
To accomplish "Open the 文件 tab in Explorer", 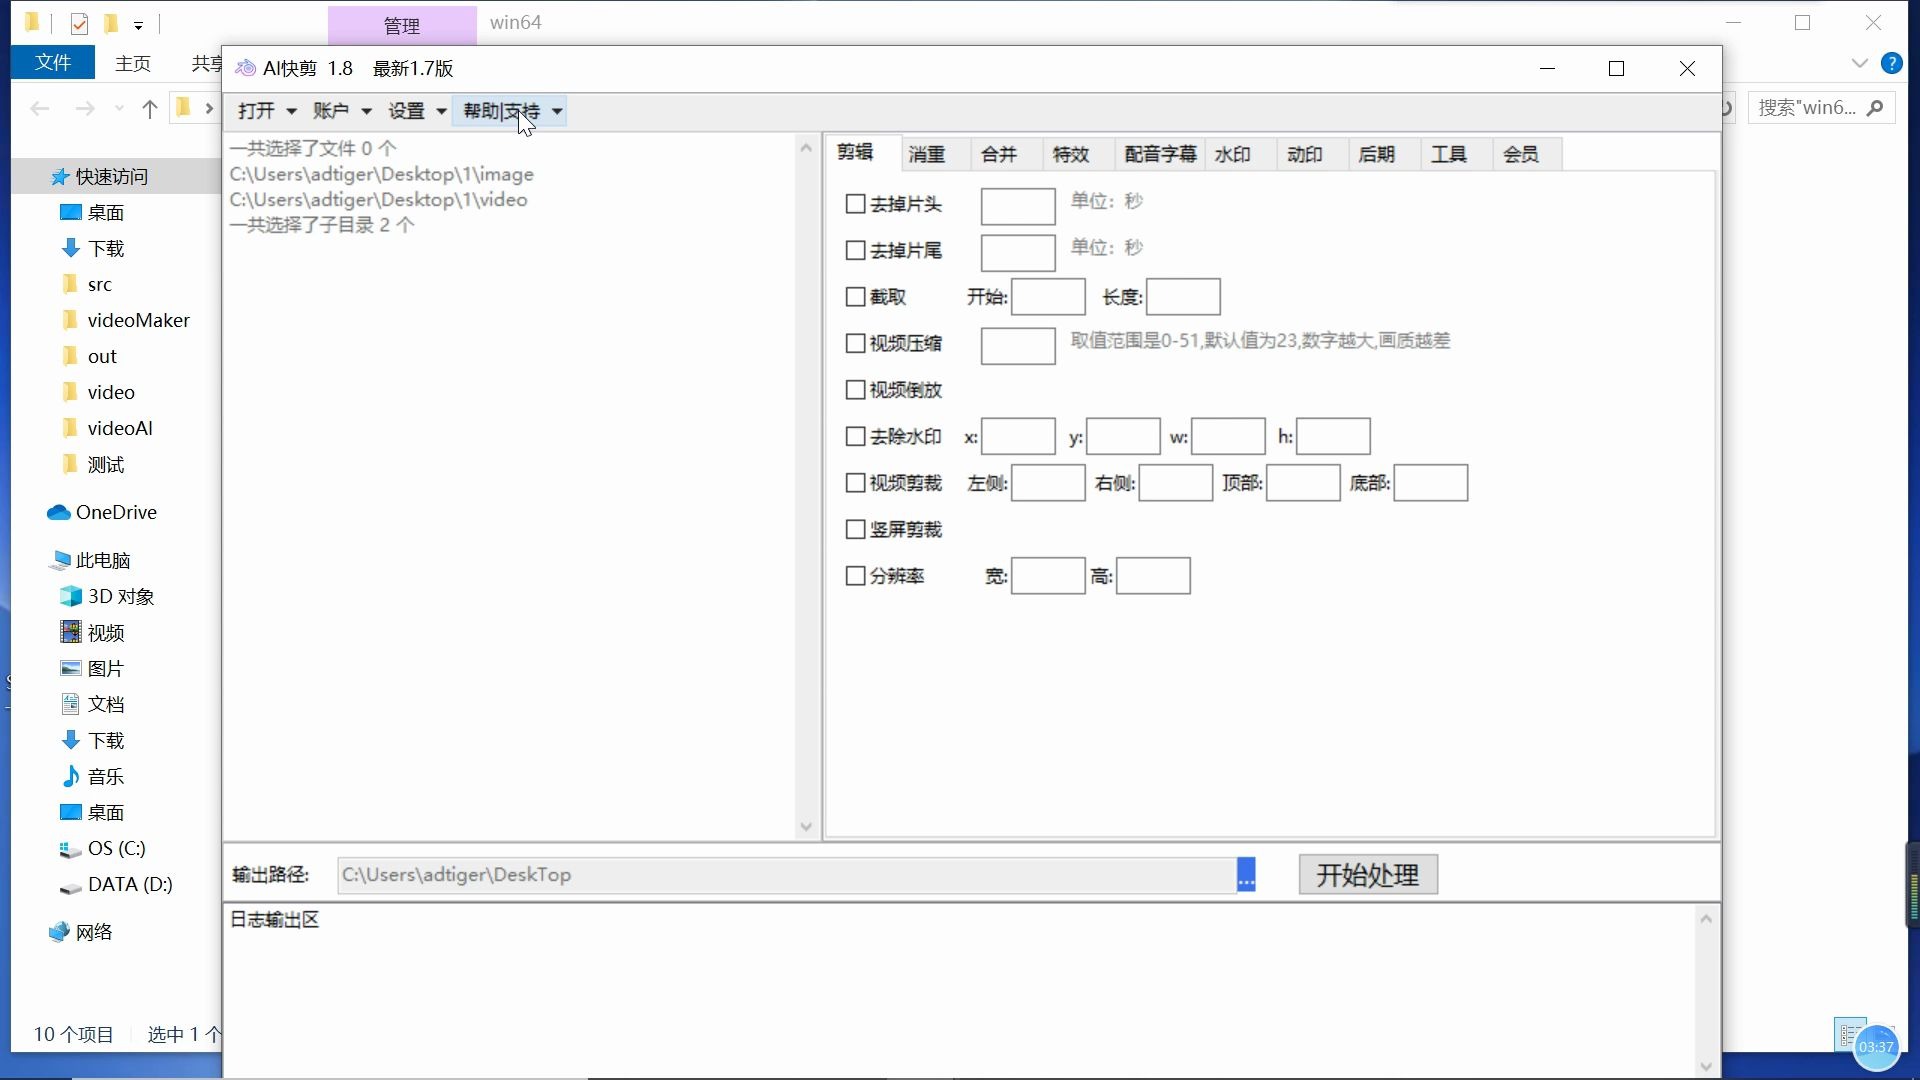I will coord(53,63).
